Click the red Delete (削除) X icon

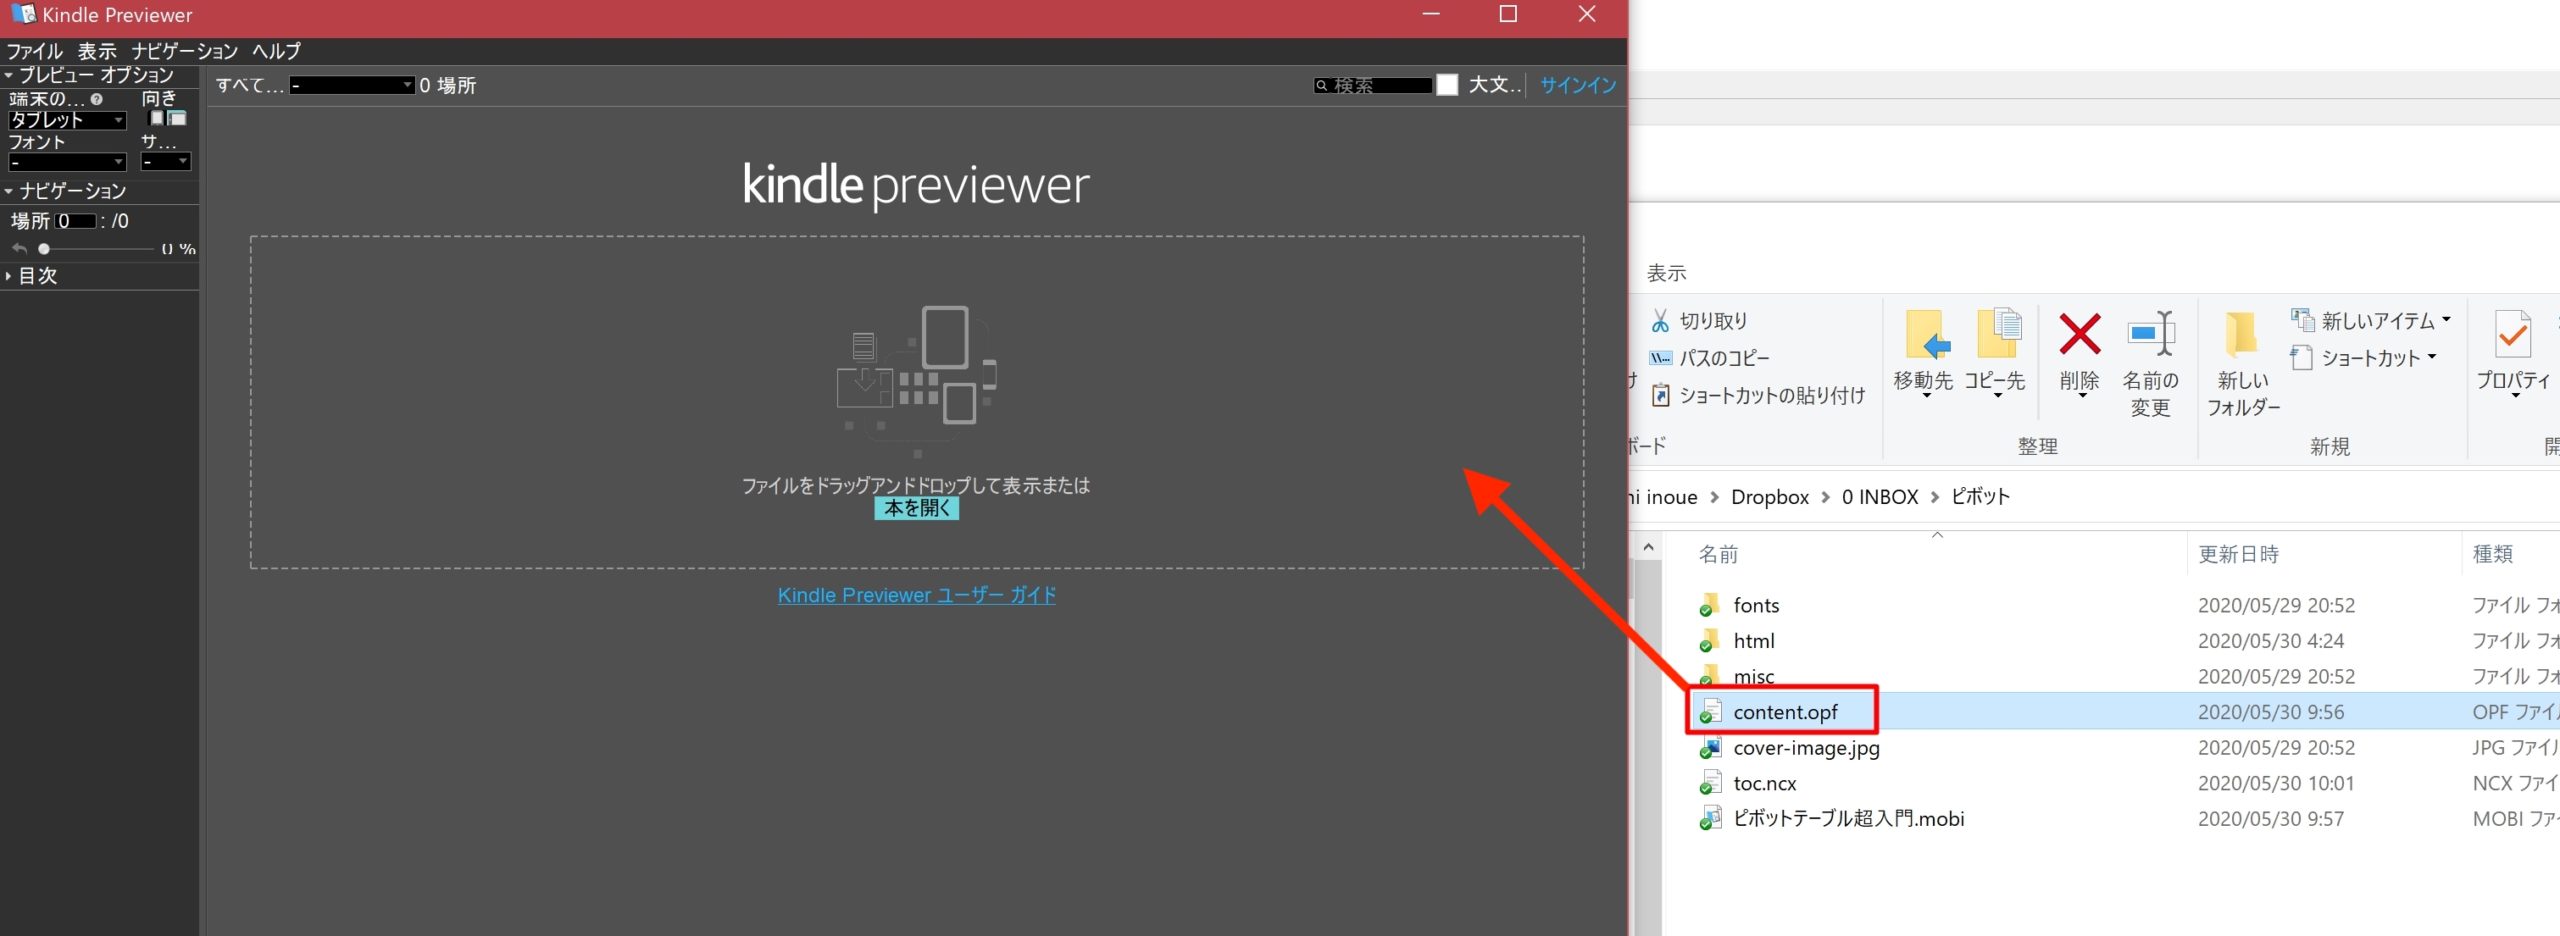(2080, 333)
